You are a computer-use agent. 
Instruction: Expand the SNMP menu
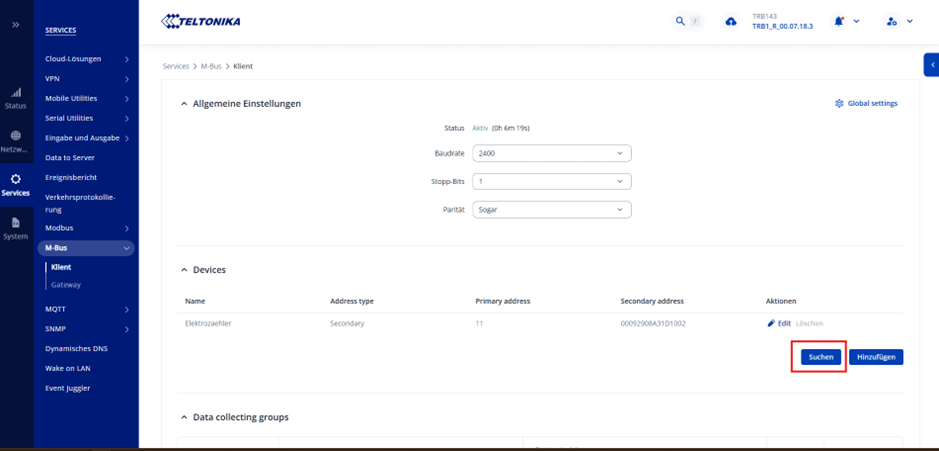(x=87, y=329)
